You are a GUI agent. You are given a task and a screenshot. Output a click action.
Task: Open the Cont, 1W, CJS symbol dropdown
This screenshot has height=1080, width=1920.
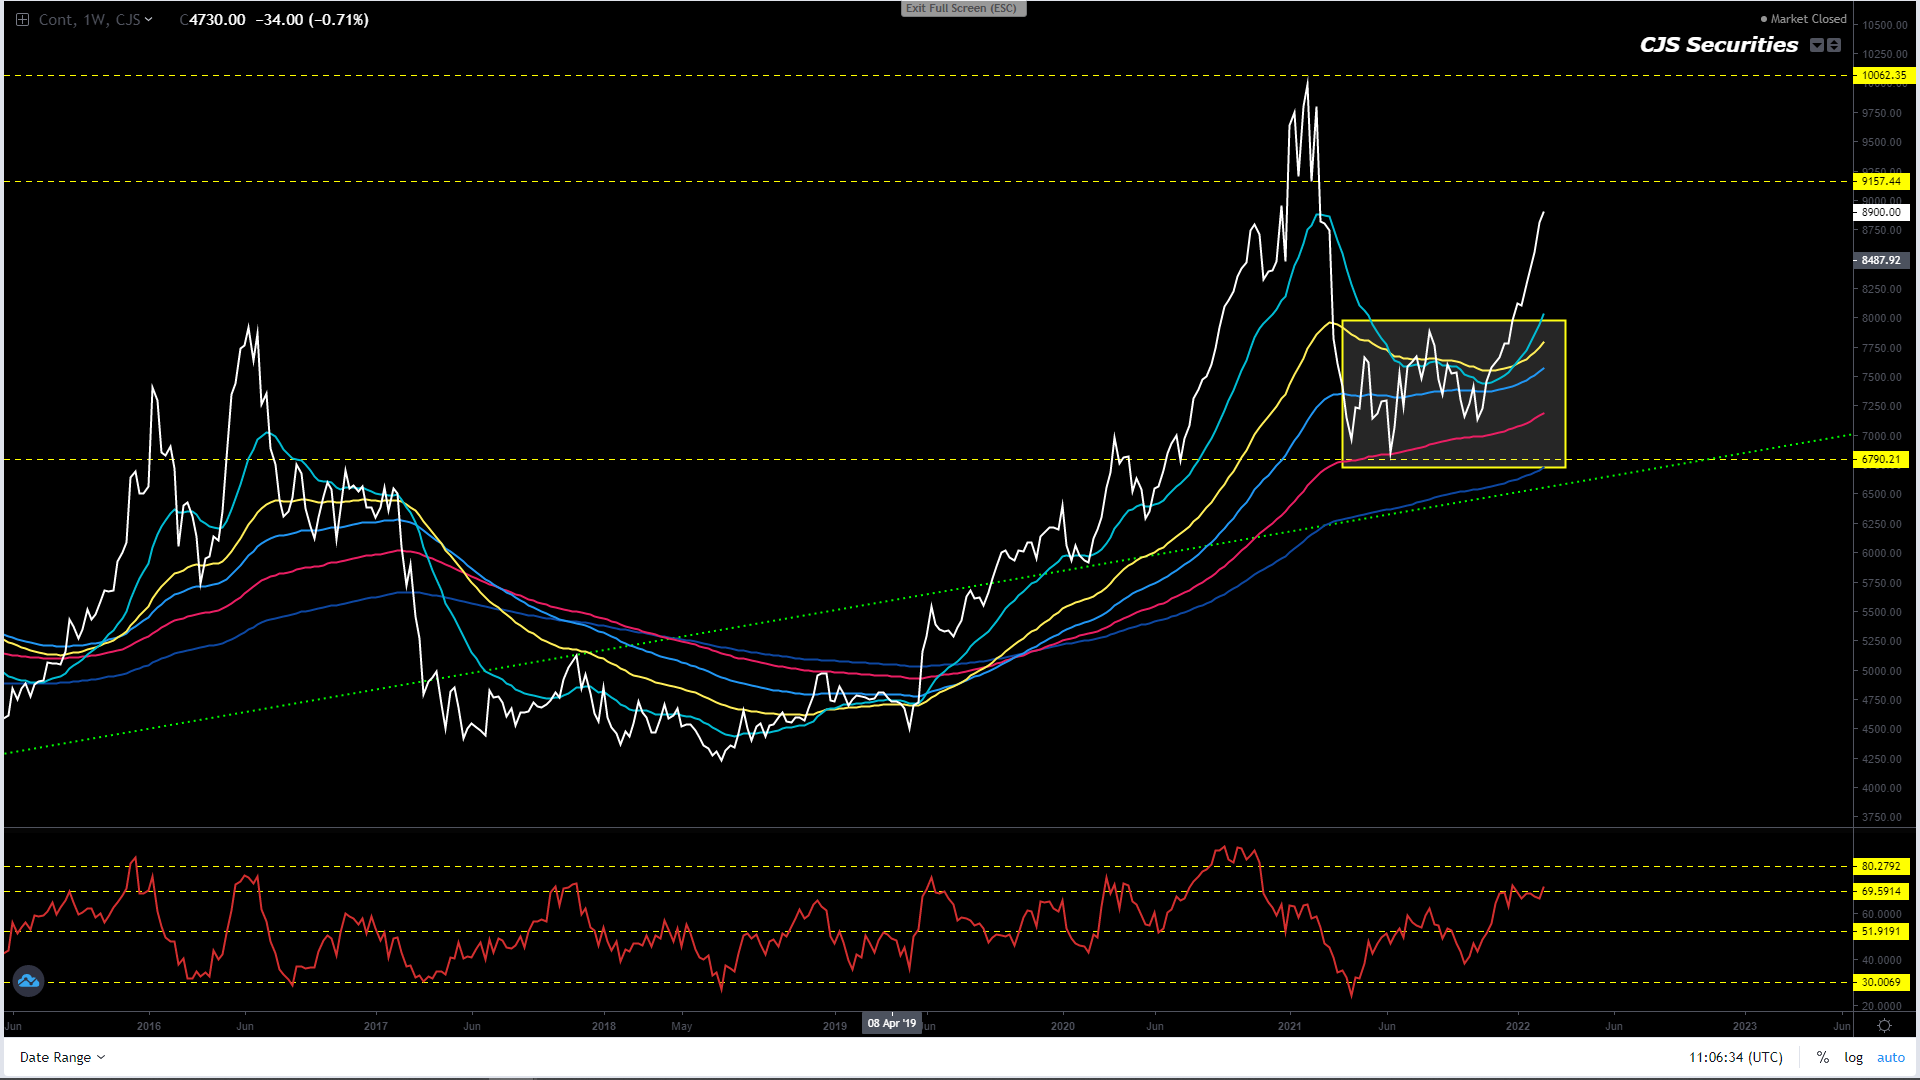96,20
